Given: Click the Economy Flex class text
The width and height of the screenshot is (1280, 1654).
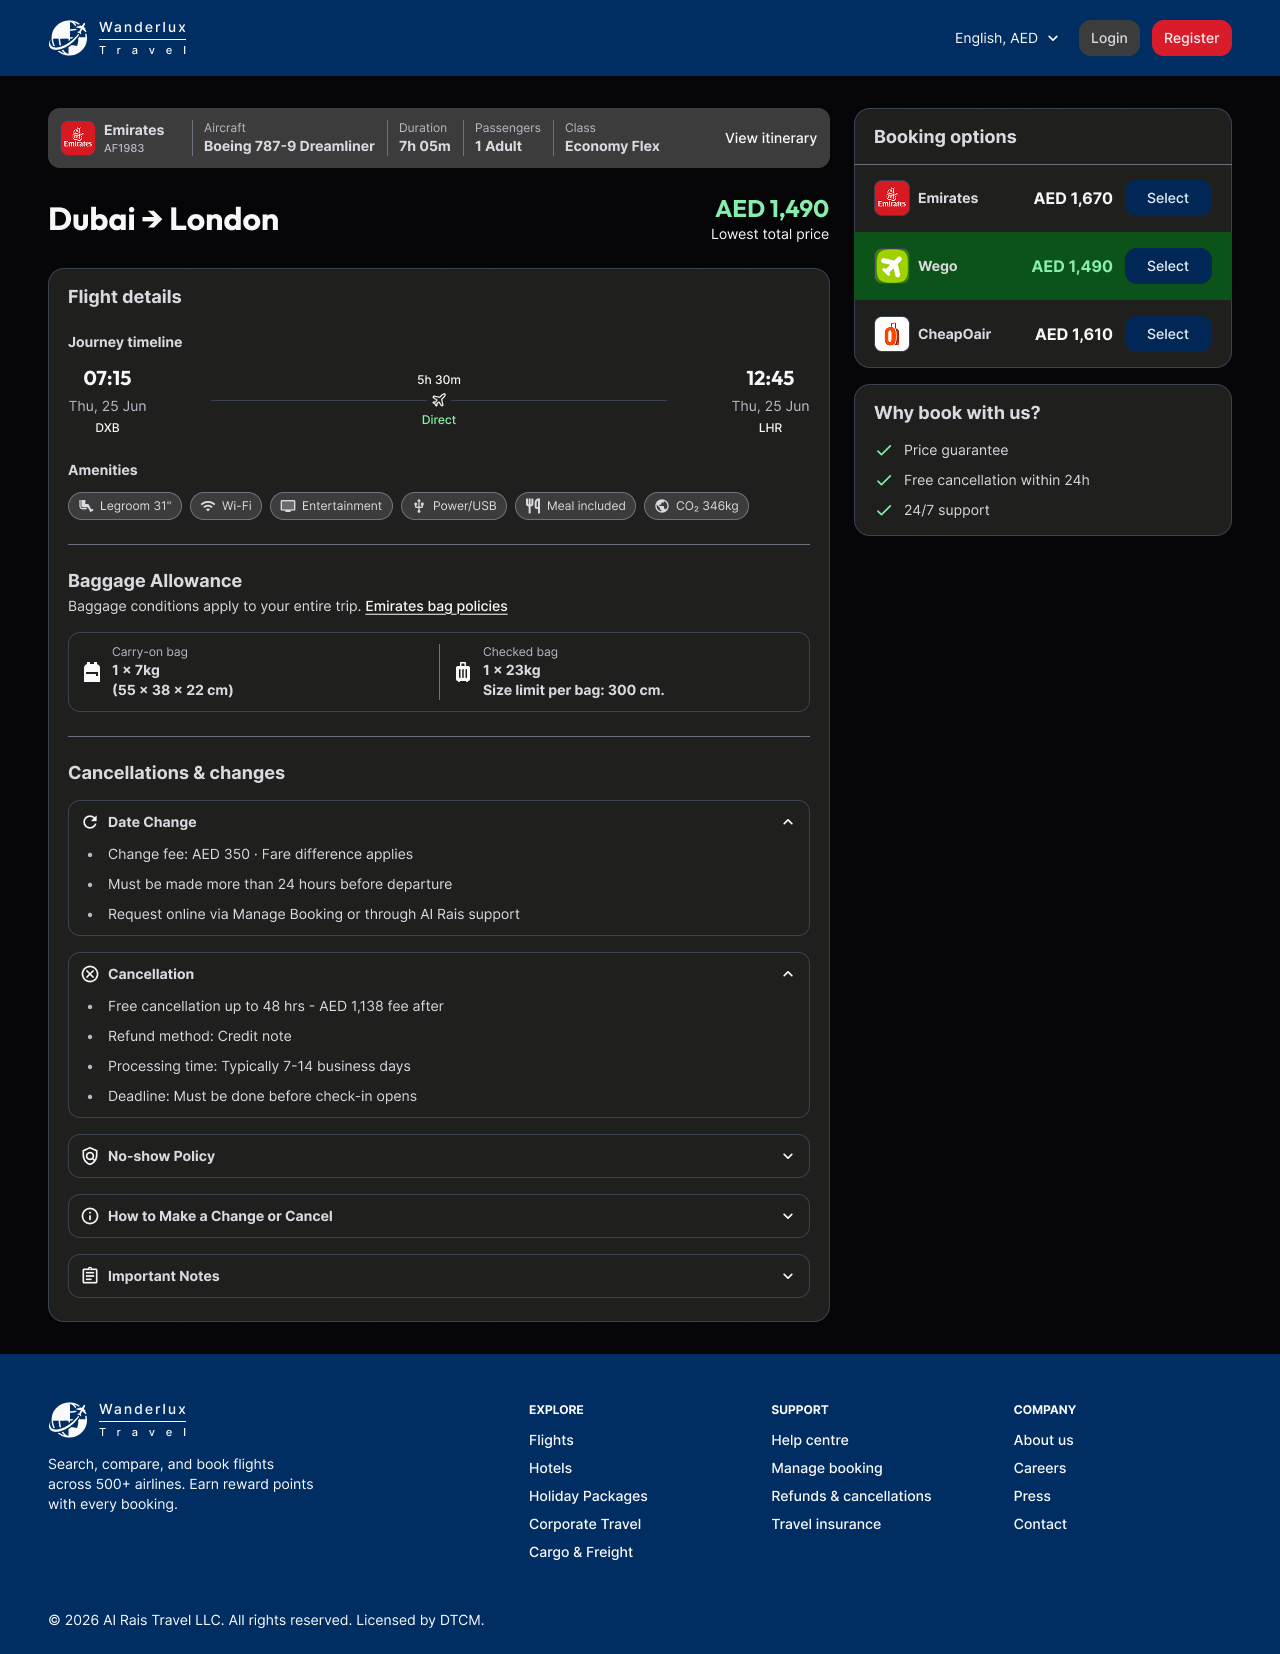Looking at the screenshot, I should [612, 146].
